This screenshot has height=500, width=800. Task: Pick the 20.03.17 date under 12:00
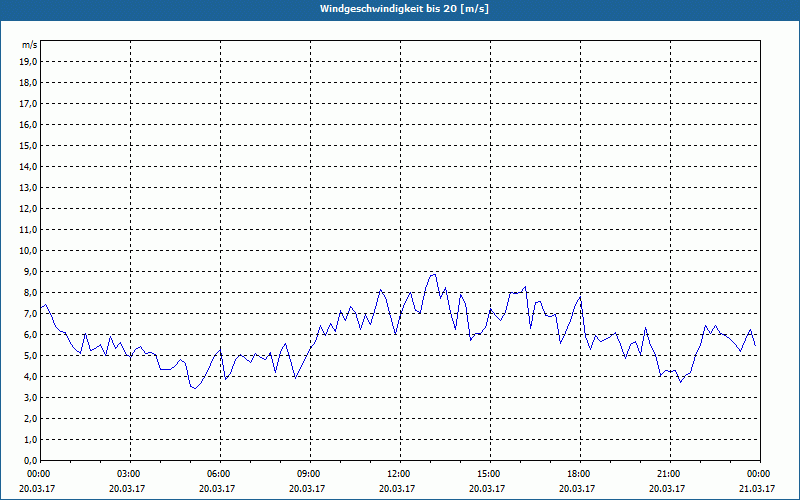pos(397,488)
